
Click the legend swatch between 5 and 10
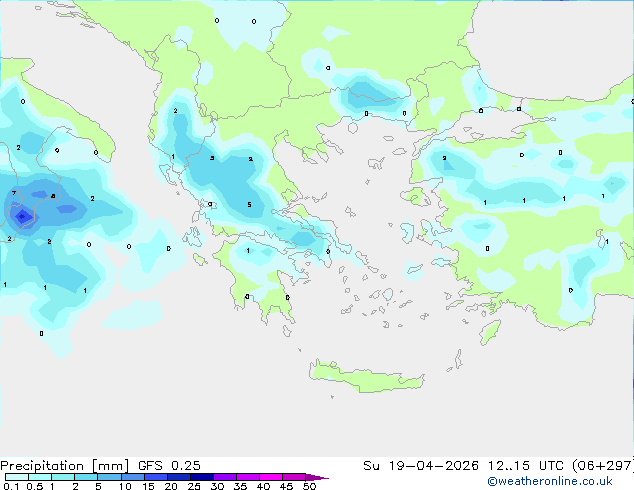tap(109, 477)
